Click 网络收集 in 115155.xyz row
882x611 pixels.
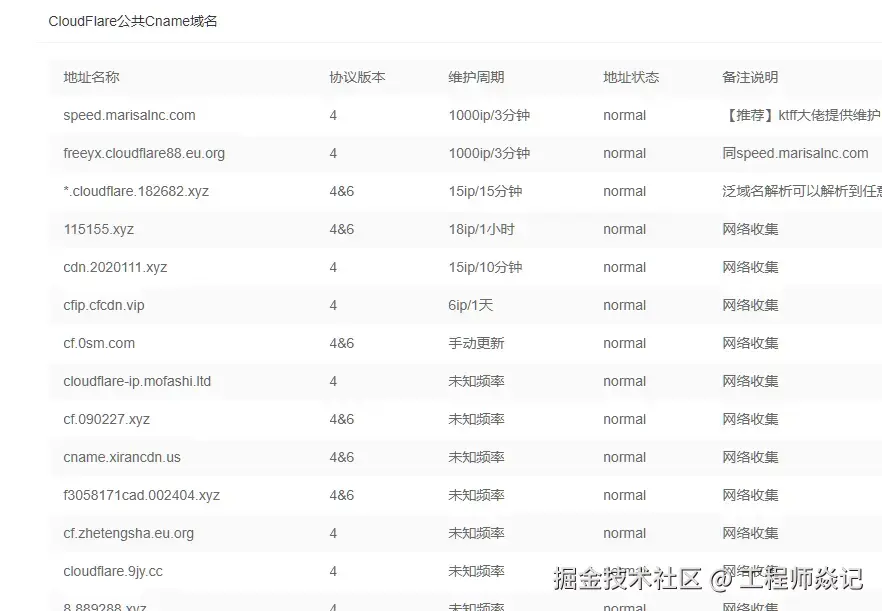[750, 230]
